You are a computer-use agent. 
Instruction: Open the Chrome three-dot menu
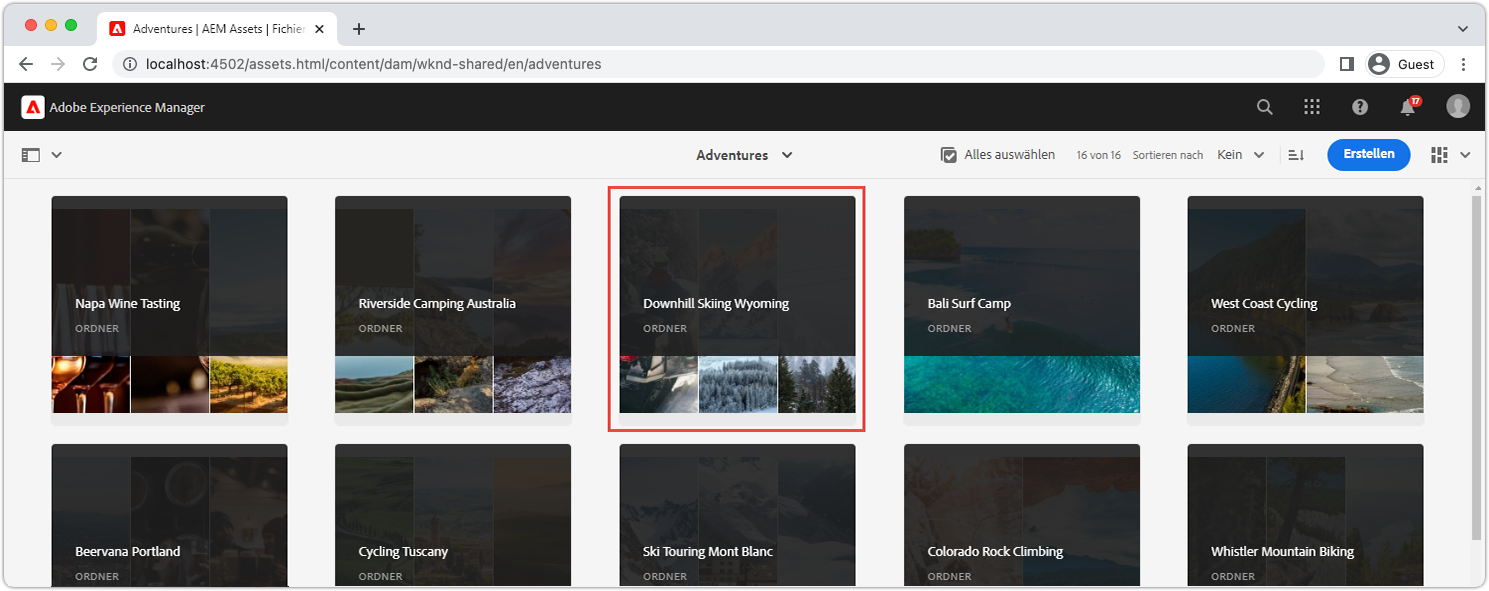(x=1464, y=64)
